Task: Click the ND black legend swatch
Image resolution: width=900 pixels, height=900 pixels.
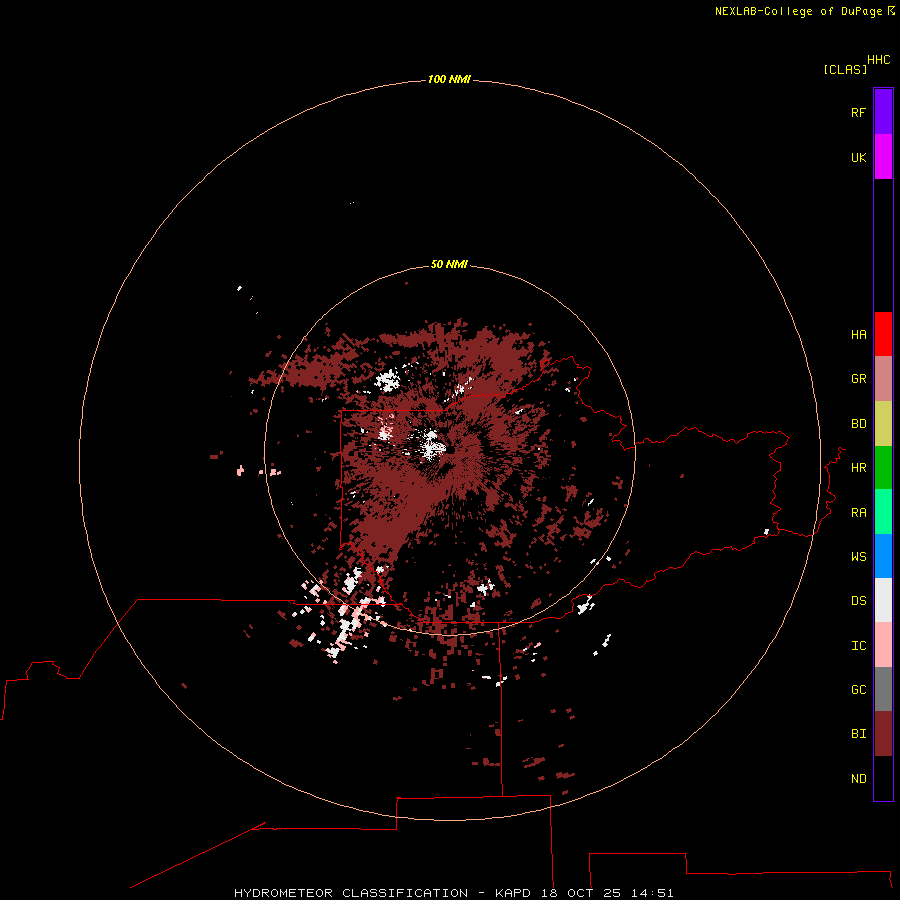Action: pos(883,778)
